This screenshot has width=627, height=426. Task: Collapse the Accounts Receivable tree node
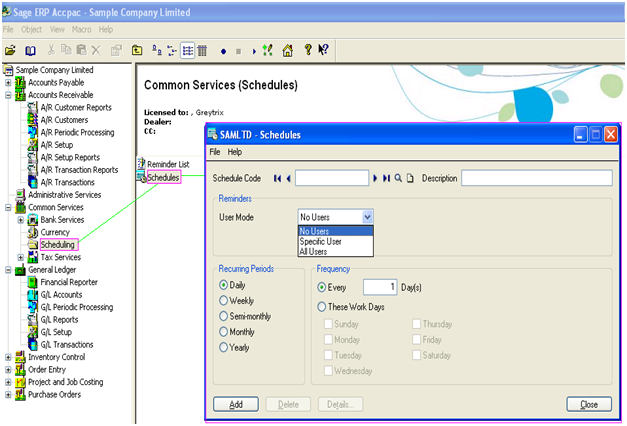pos(8,95)
